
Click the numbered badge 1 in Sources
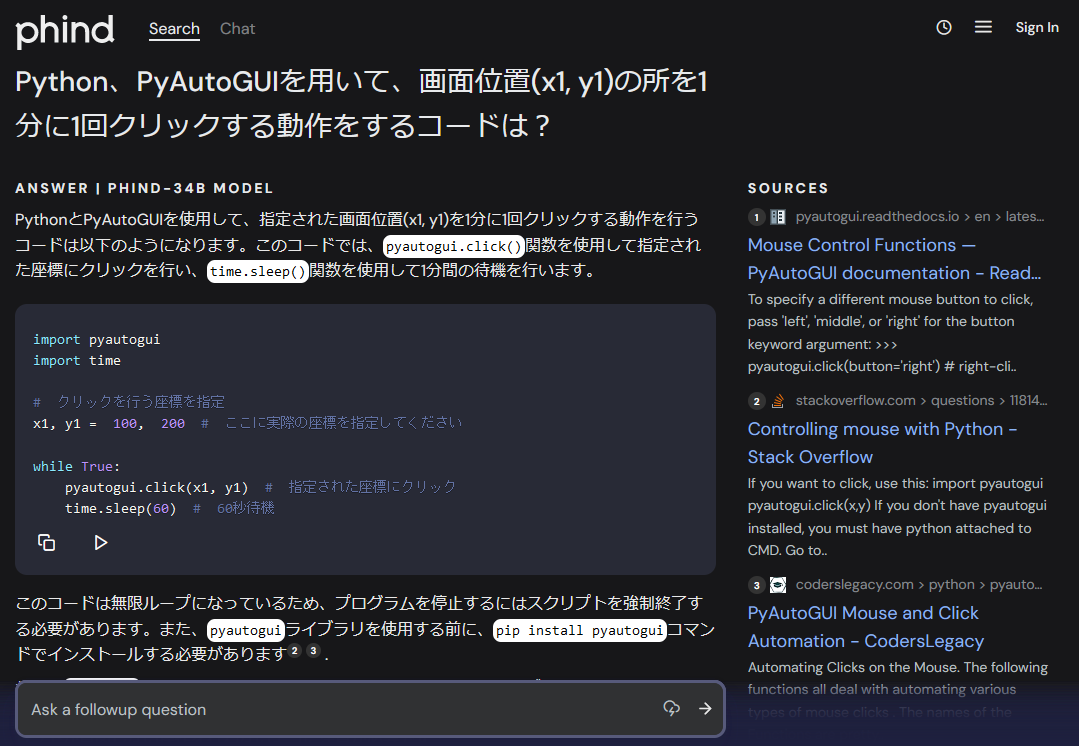tap(756, 215)
